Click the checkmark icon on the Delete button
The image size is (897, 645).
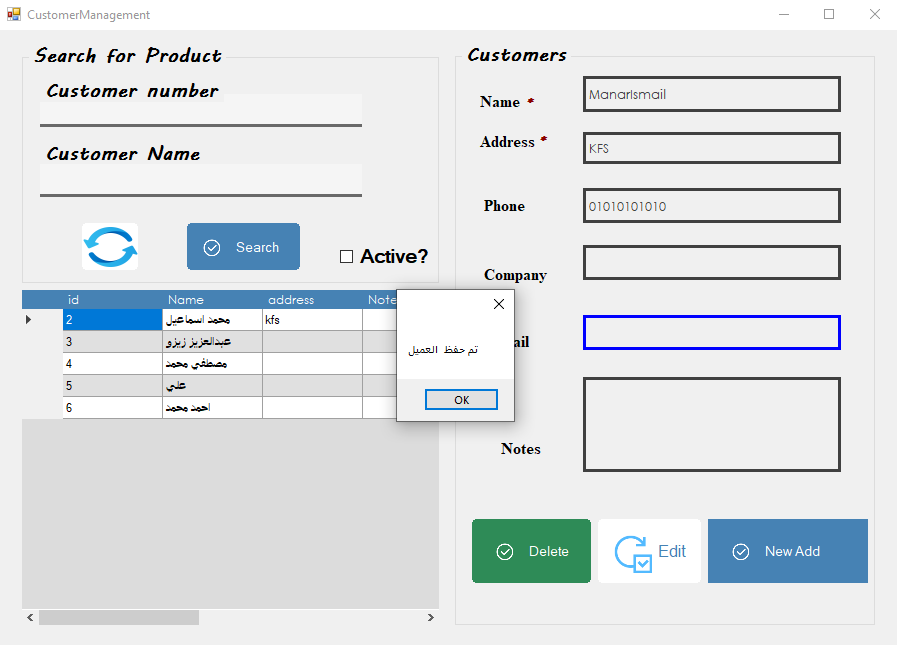pyautogui.click(x=505, y=551)
